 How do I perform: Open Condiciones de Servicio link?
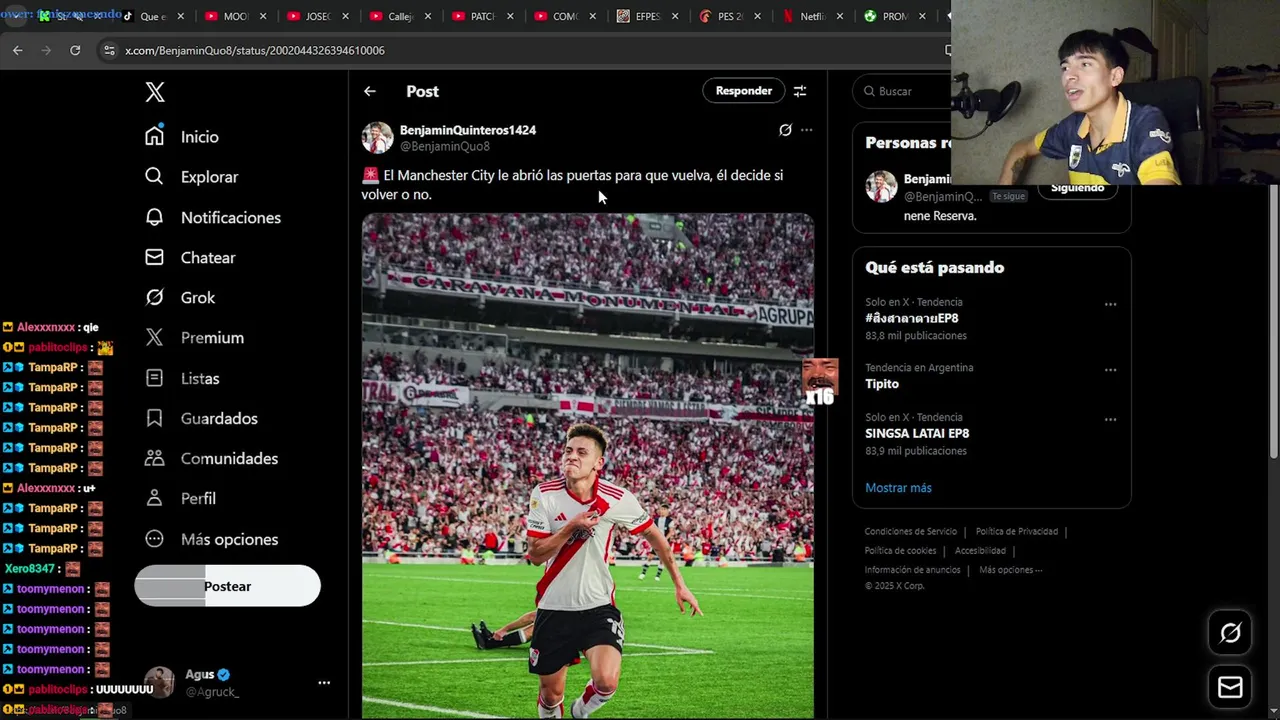tap(911, 532)
